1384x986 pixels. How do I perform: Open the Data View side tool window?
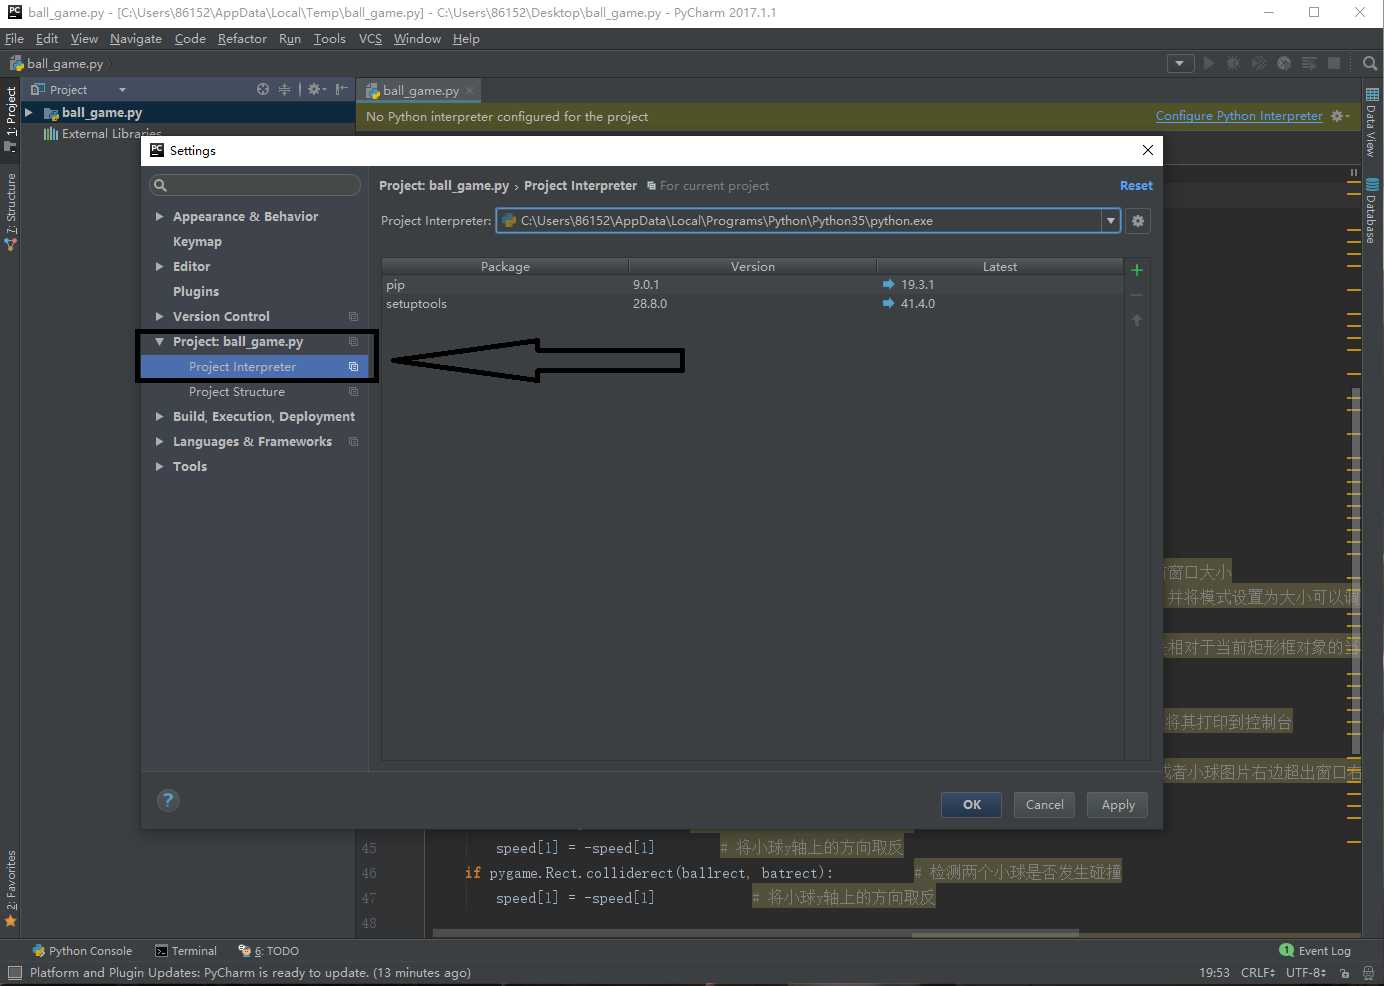pos(1372,122)
